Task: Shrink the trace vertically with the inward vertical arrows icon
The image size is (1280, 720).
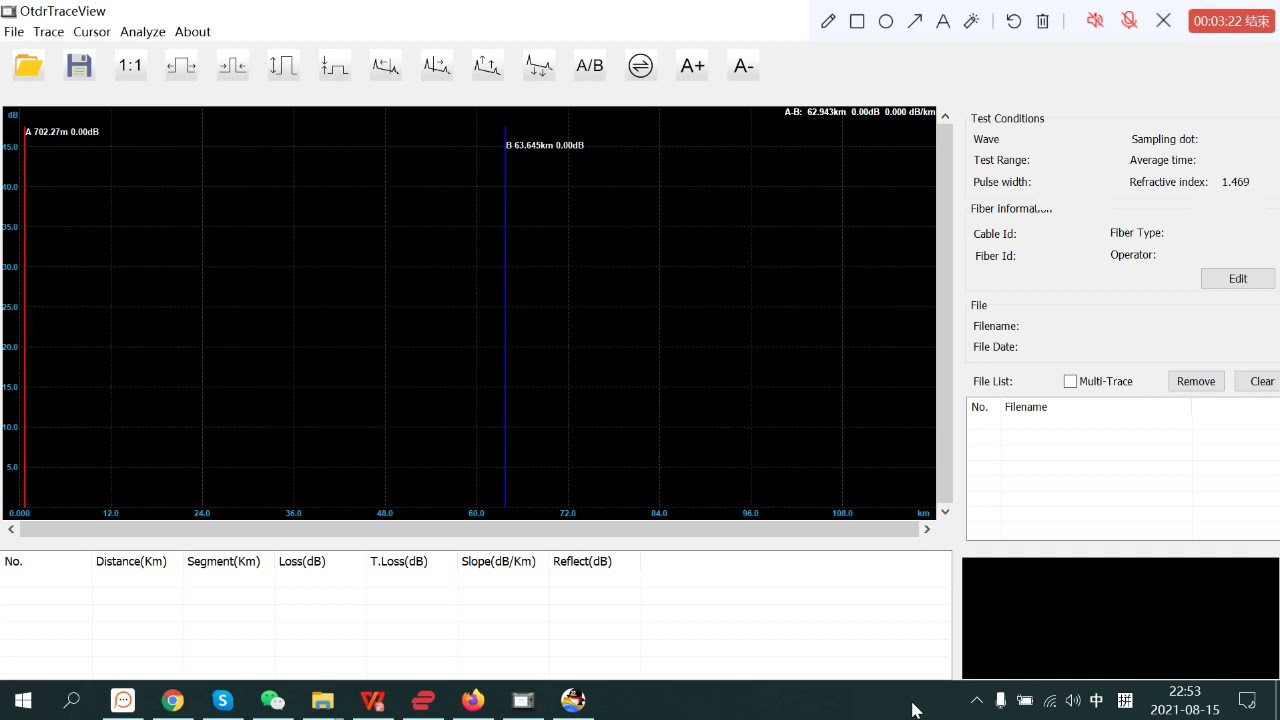Action: pos(334,66)
